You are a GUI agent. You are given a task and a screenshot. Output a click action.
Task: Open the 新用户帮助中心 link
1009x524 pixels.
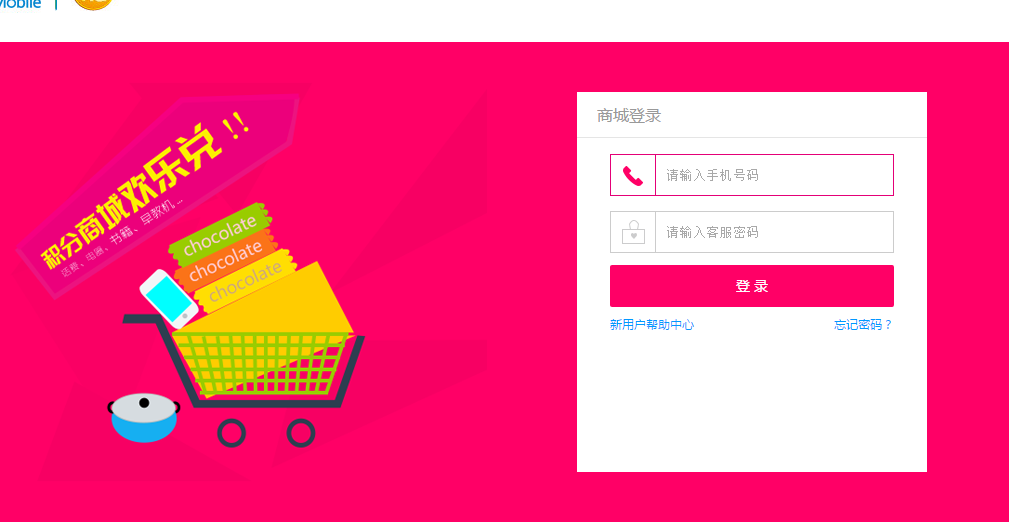(652, 325)
